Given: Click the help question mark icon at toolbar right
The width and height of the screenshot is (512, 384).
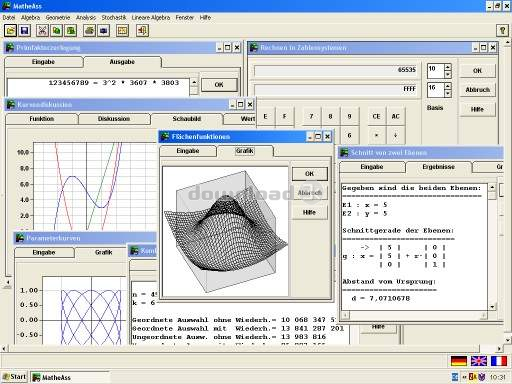Looking at the screenshot, I should click(x=502, y=31).
